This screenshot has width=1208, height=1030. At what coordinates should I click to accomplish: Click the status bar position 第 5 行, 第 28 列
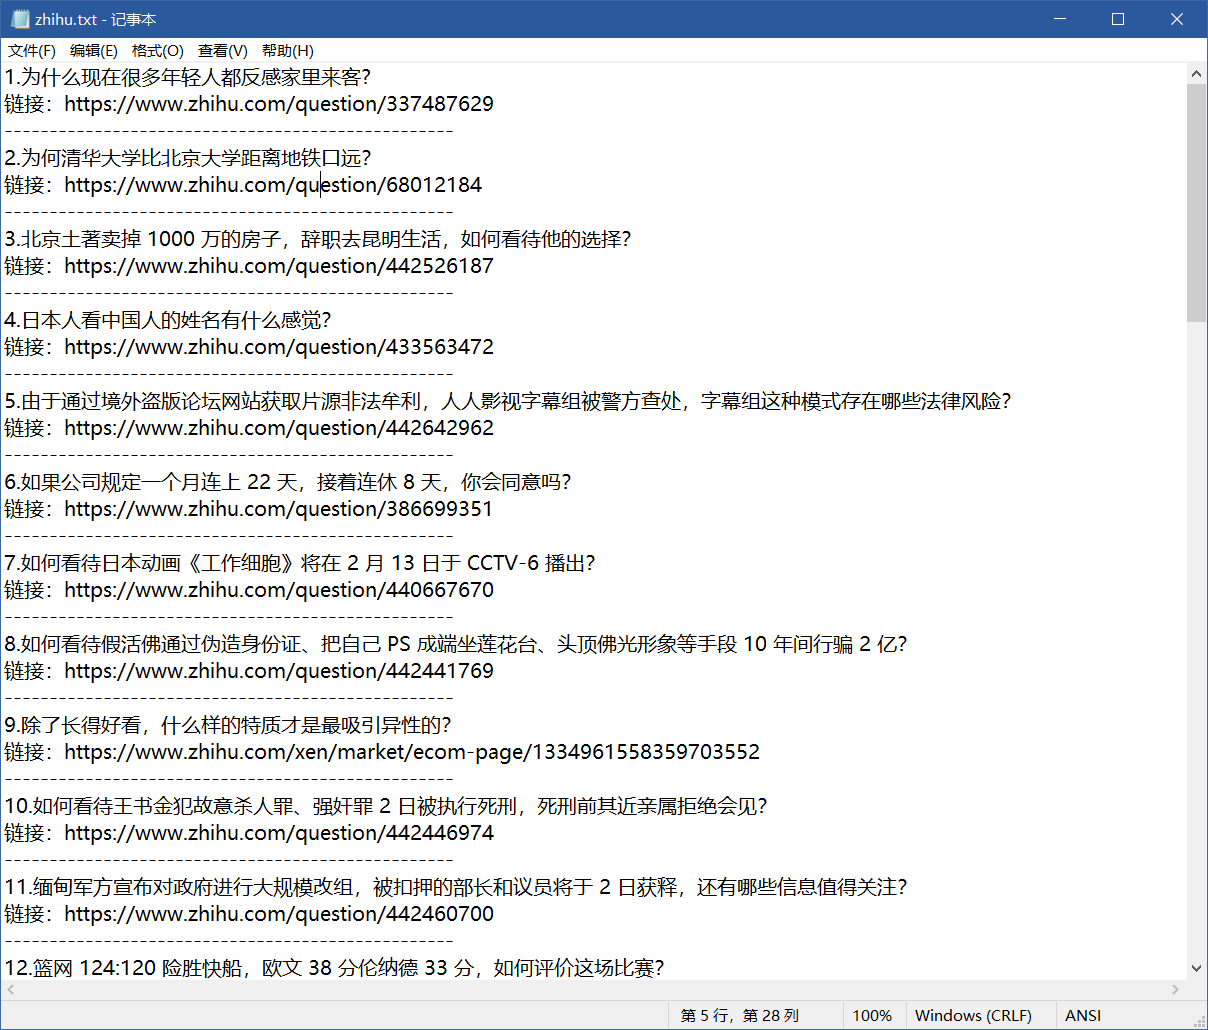pyautogui.click(x=740, y=1015)
